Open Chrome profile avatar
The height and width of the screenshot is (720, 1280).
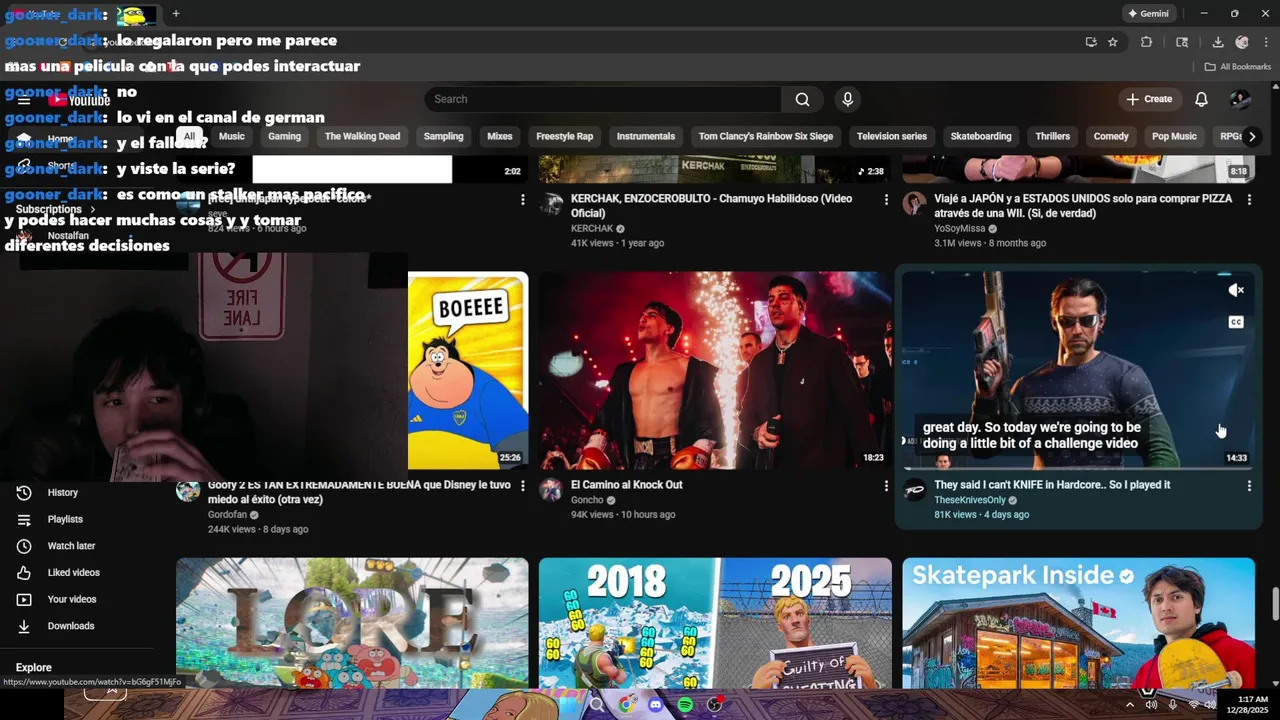pos(1242,42)
